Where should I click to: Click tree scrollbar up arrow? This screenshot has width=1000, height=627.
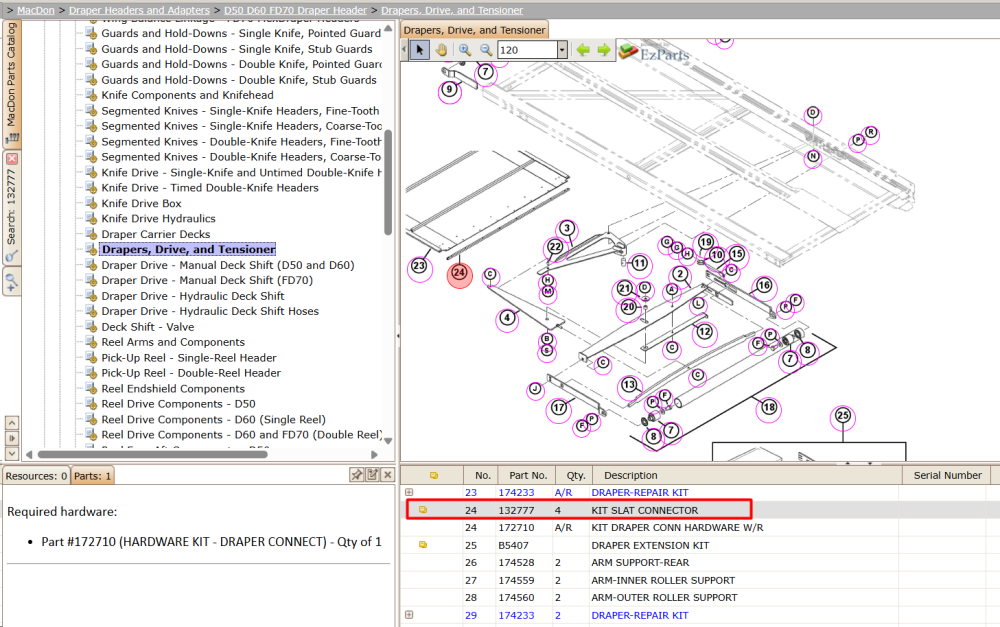(388, 27)
